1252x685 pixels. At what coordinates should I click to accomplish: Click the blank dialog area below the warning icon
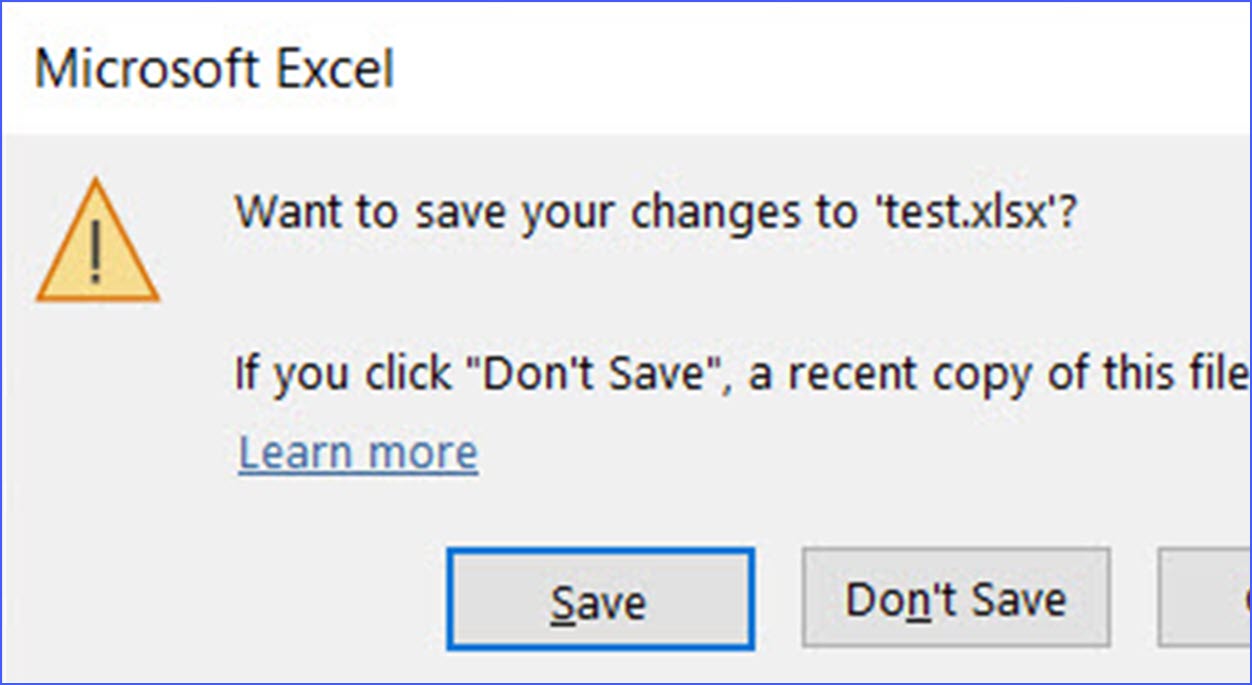pos(97,480)
